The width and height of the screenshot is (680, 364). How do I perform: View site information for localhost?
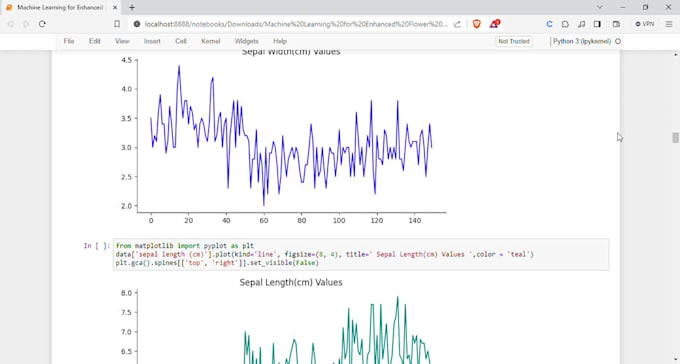[137, 24]
